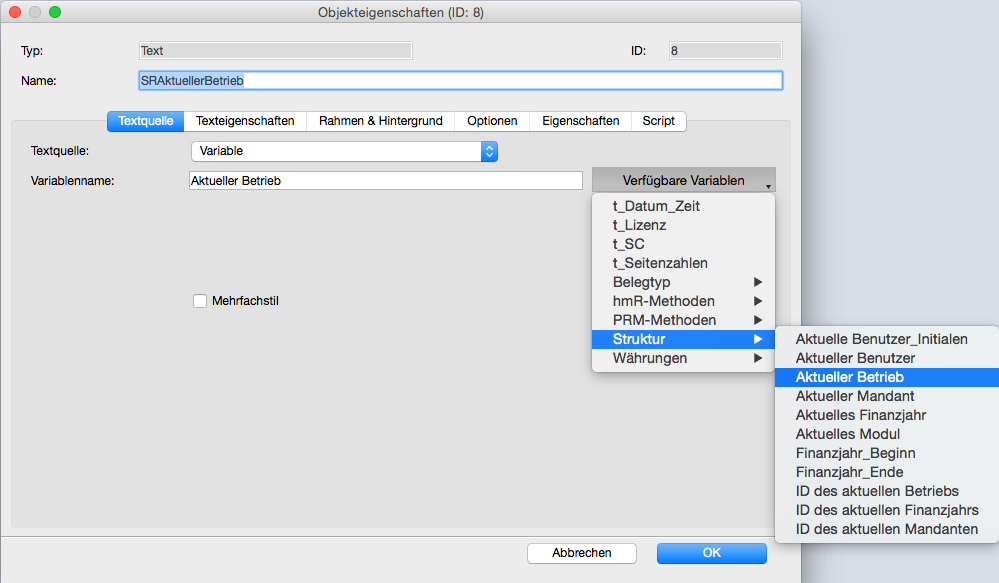Switch to the Texteigenschaften tab
Screen dimensions: 999x583
coord(245,121)
